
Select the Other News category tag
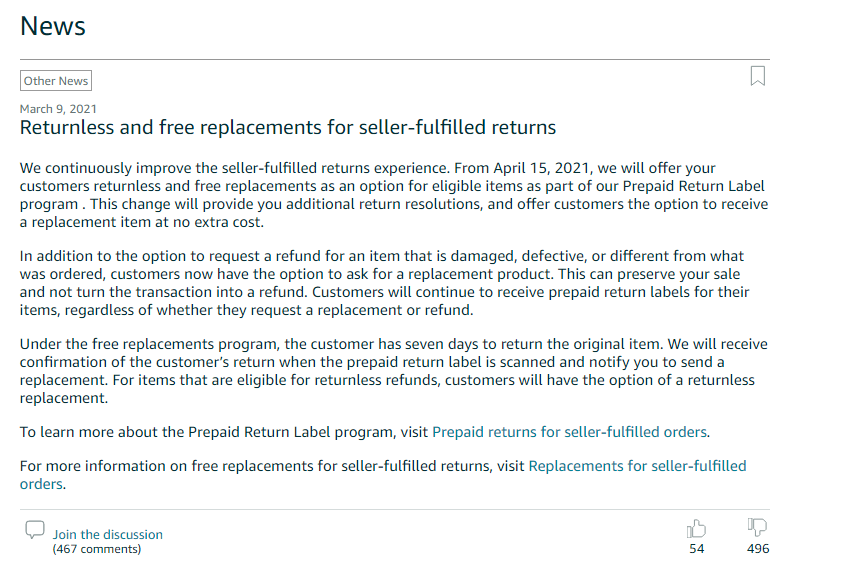click(x=56, y=81)
